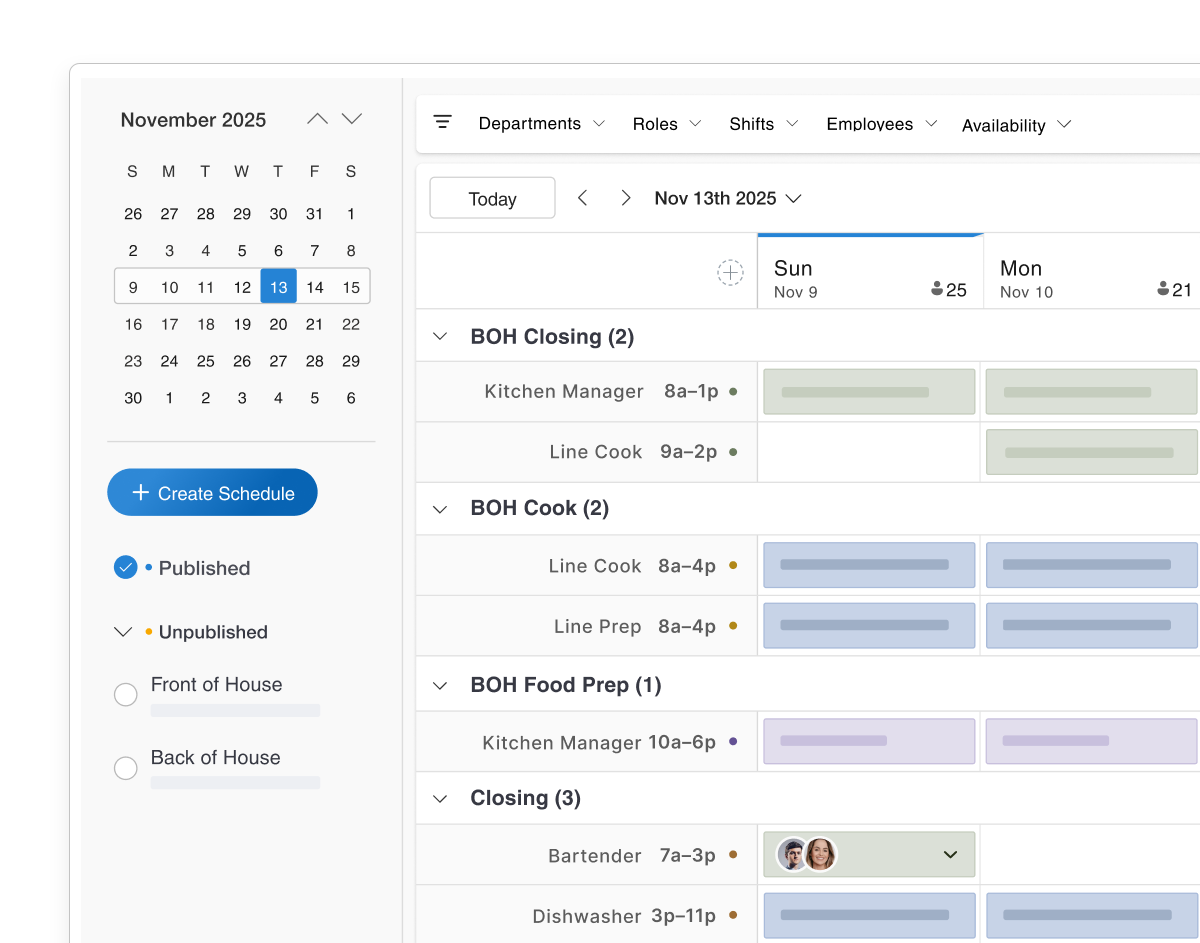Screen dimensions: 1200x943
Task: Click the Front of House schedule label
Action: [217, 685]
